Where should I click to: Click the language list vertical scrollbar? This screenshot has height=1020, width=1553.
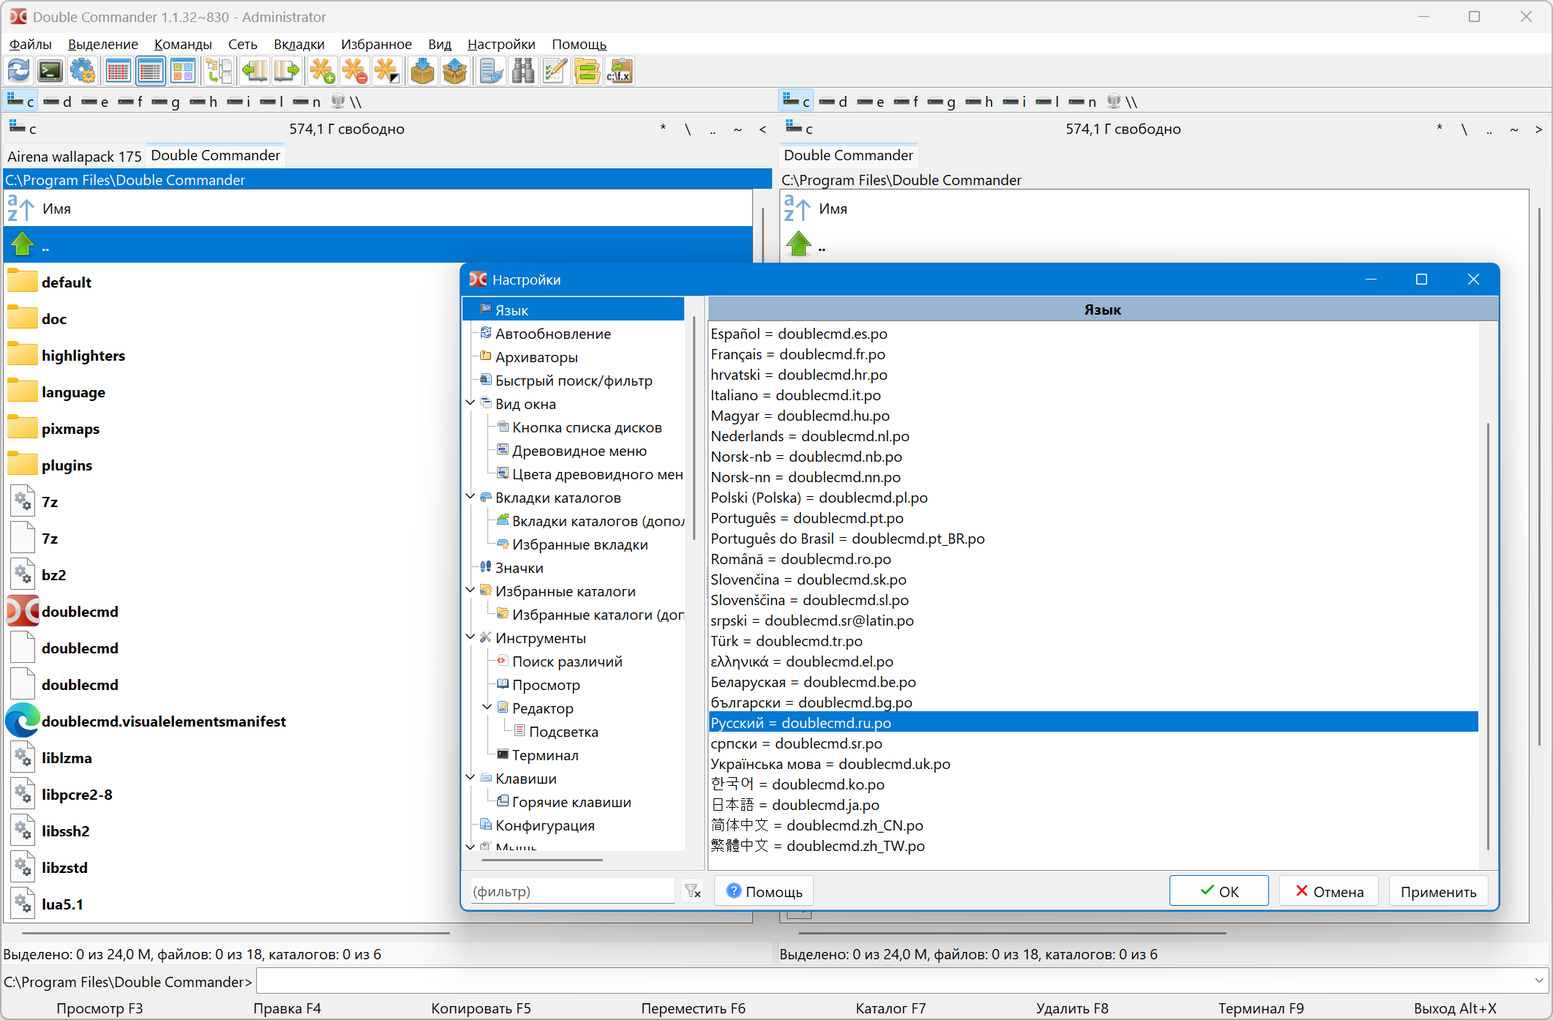click(1488, 635)
